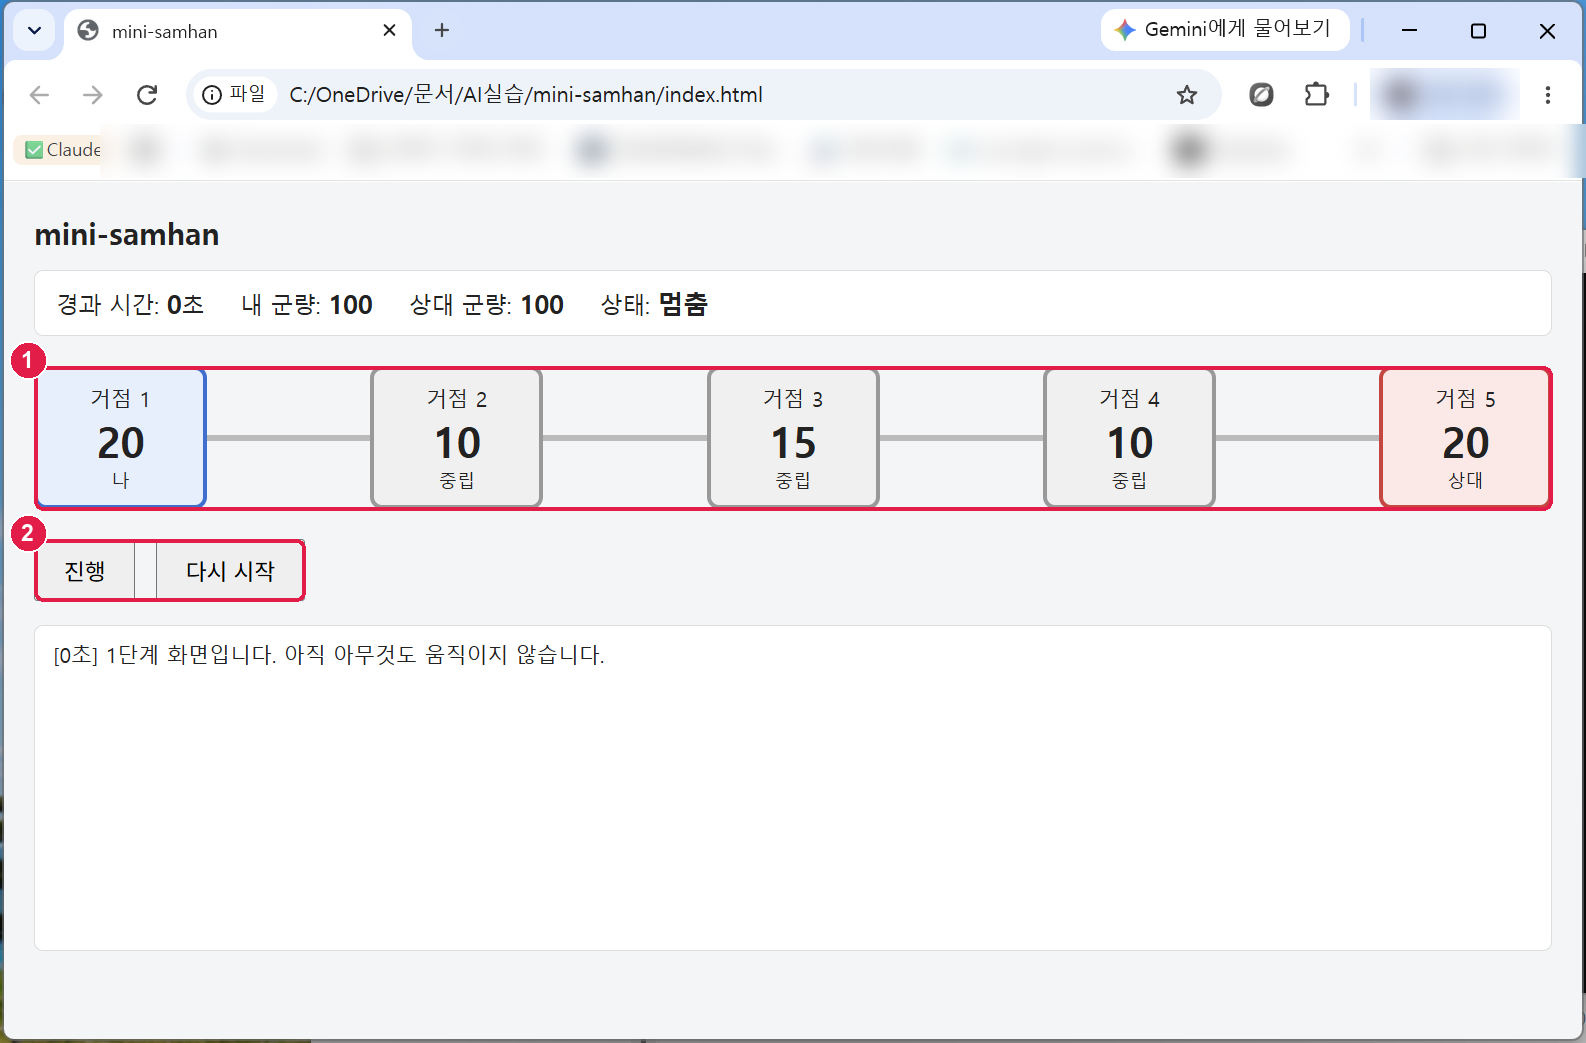Image resolution: width=1586 pixels, height=1043 pixels.
Task: Switch to the mini-samhan tab
Action: (239, 31)
